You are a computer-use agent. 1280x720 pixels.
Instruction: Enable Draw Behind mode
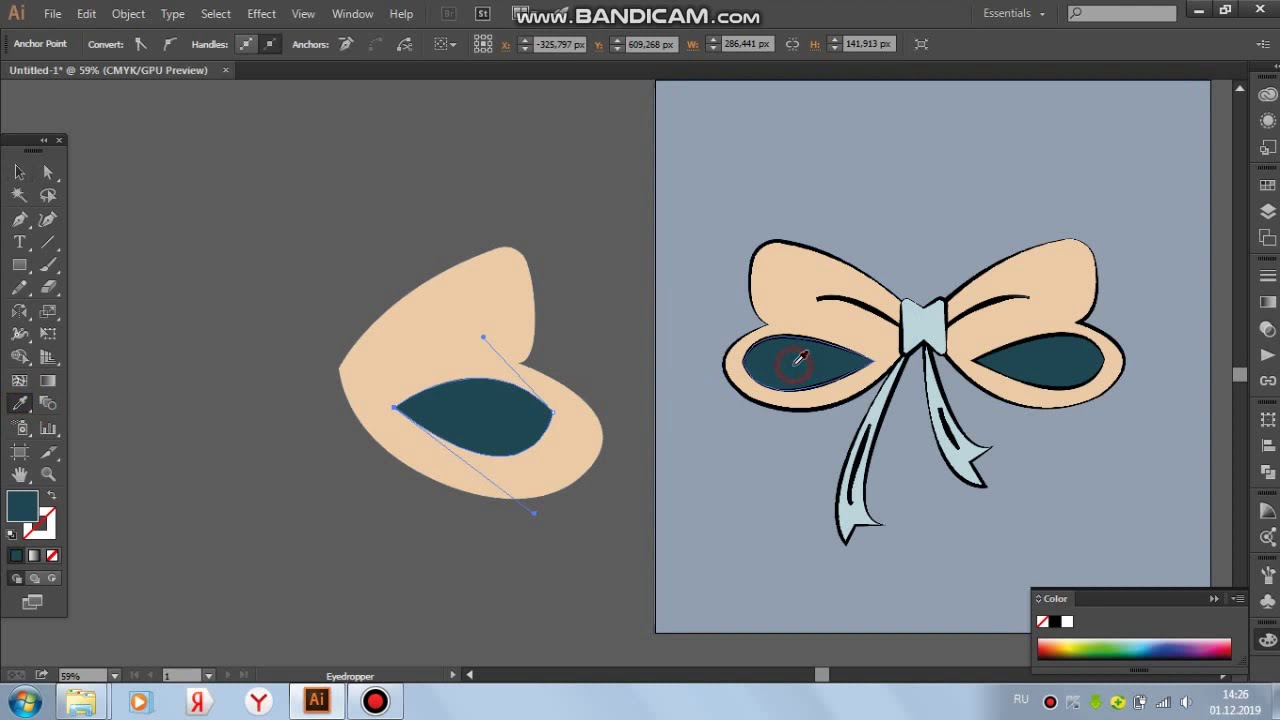pyautogui.click(x=34, y=578)
